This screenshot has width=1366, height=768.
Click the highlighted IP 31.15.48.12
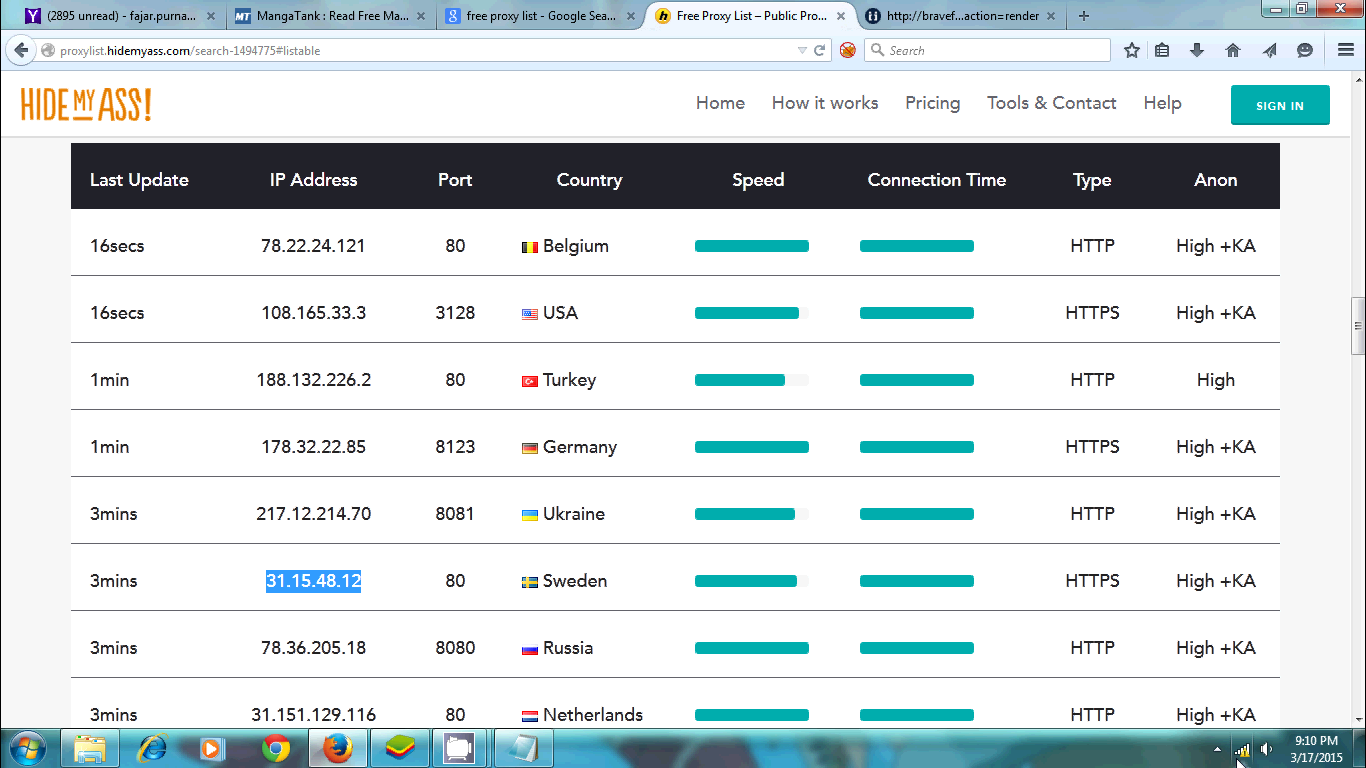[313, 581]
